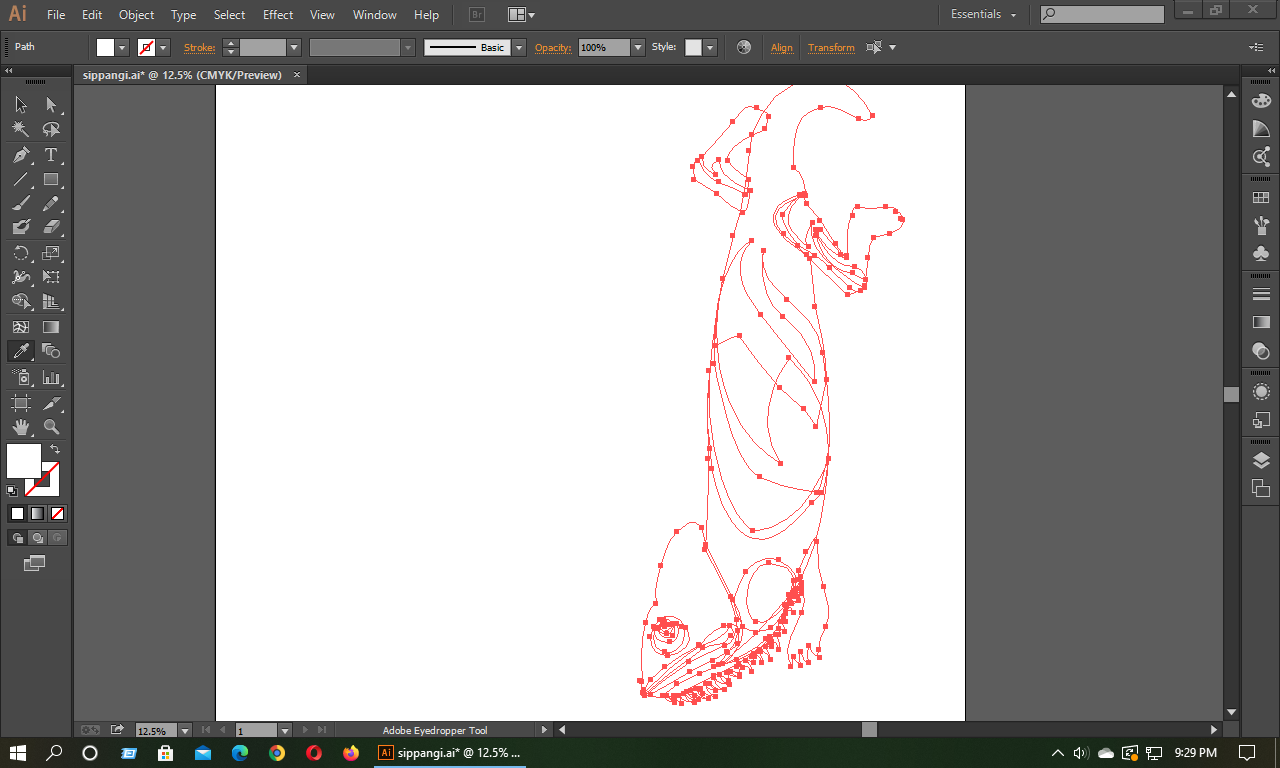Select the Type tool

51,155
